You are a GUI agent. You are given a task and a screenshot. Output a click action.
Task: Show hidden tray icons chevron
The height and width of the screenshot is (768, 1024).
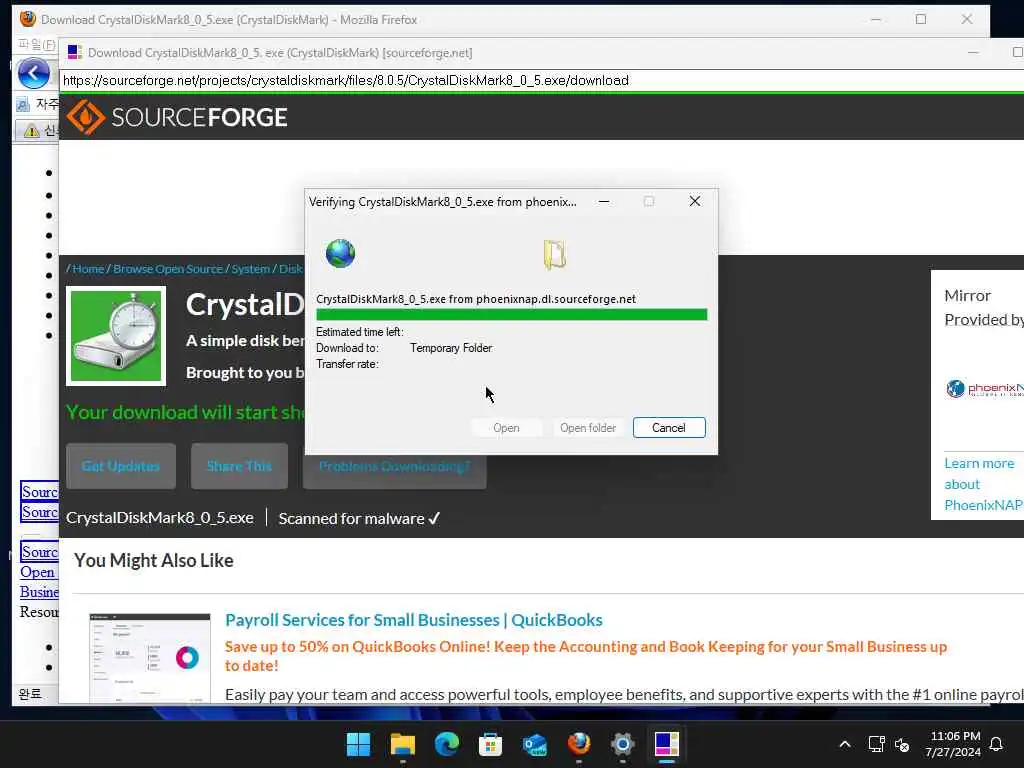coord(844,744)
